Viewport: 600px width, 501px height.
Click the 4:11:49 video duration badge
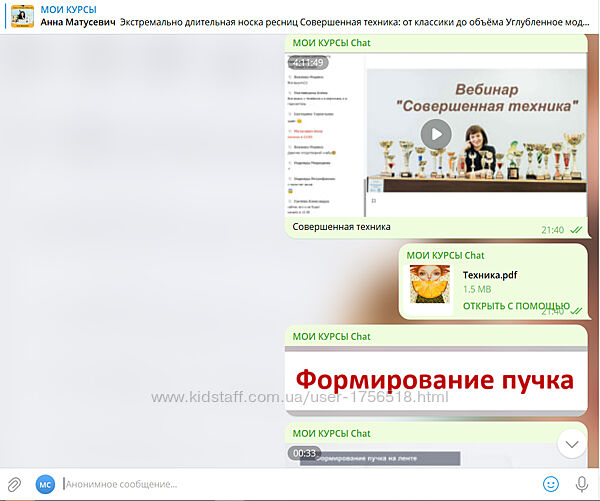point(309,62)
